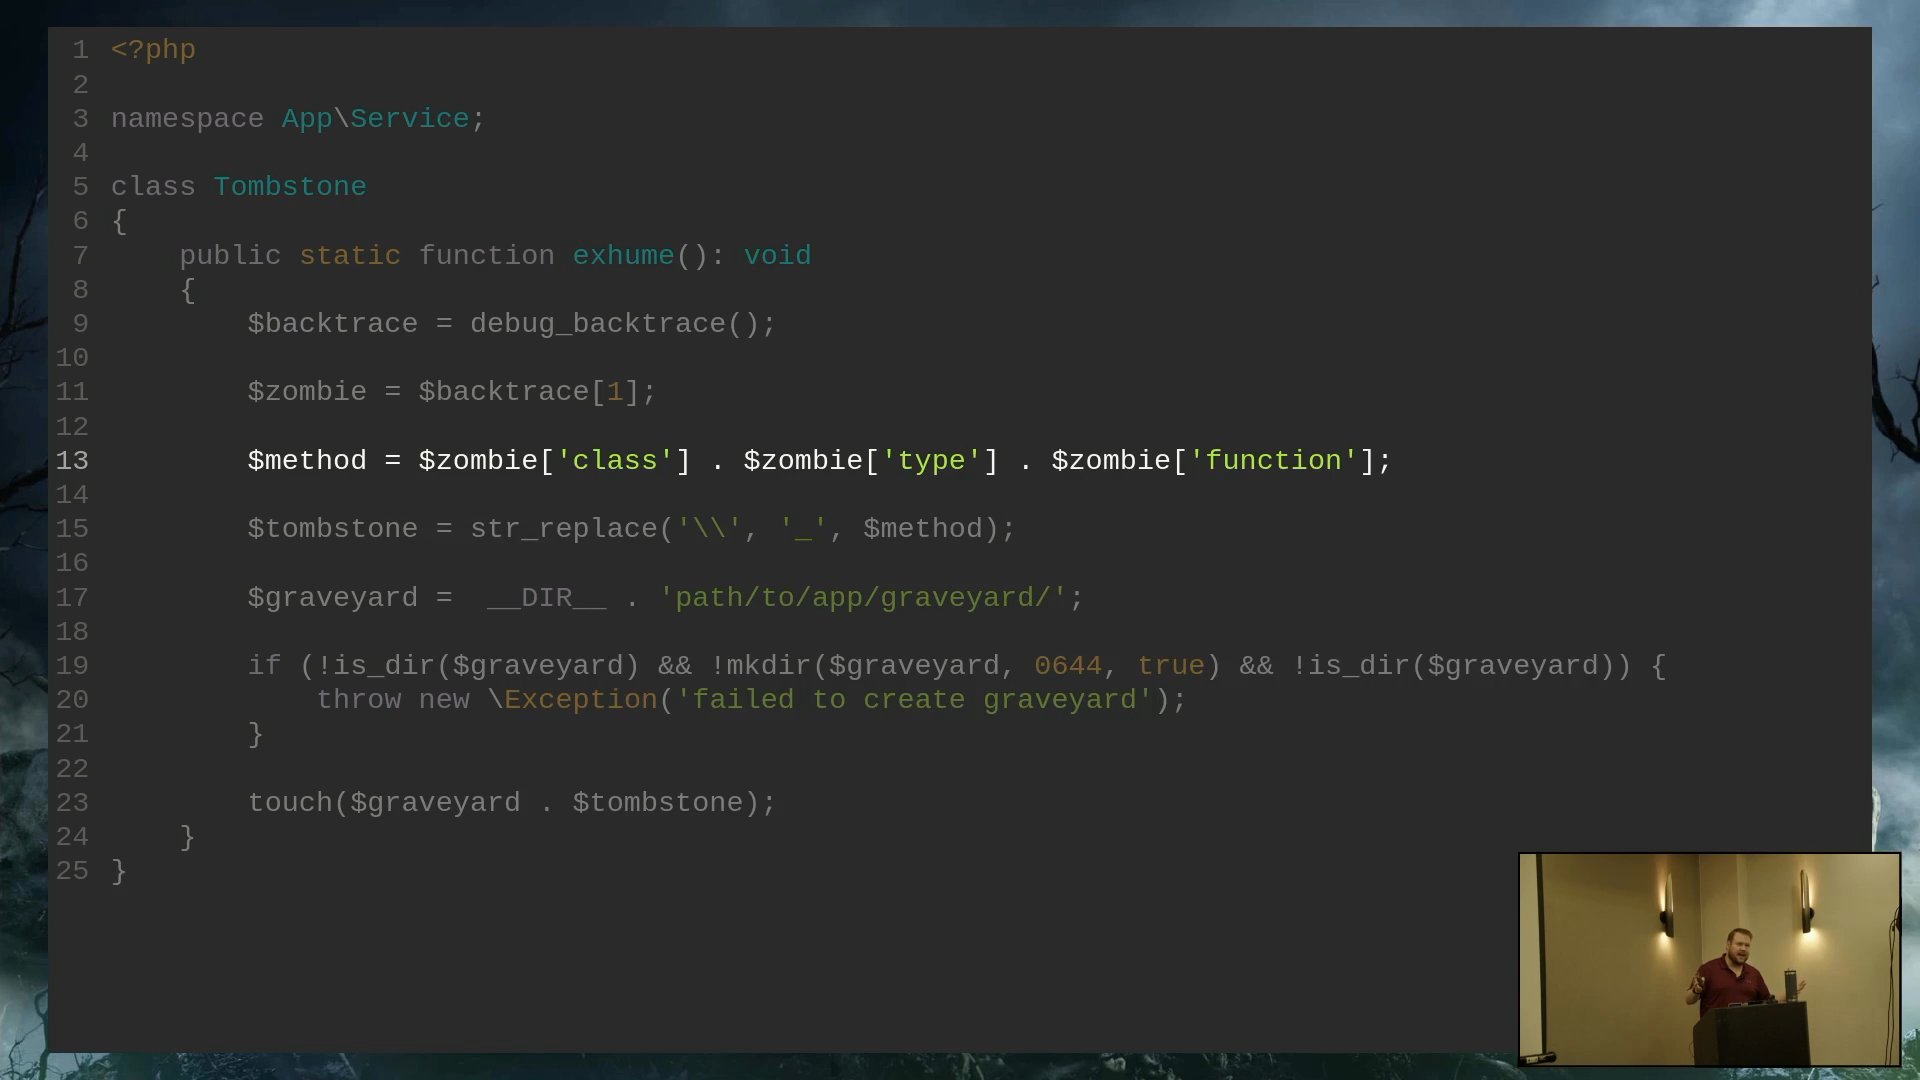Click the 'type' string key
This screenshot has width=1920, height=1080.
click(x=931, y=461)
